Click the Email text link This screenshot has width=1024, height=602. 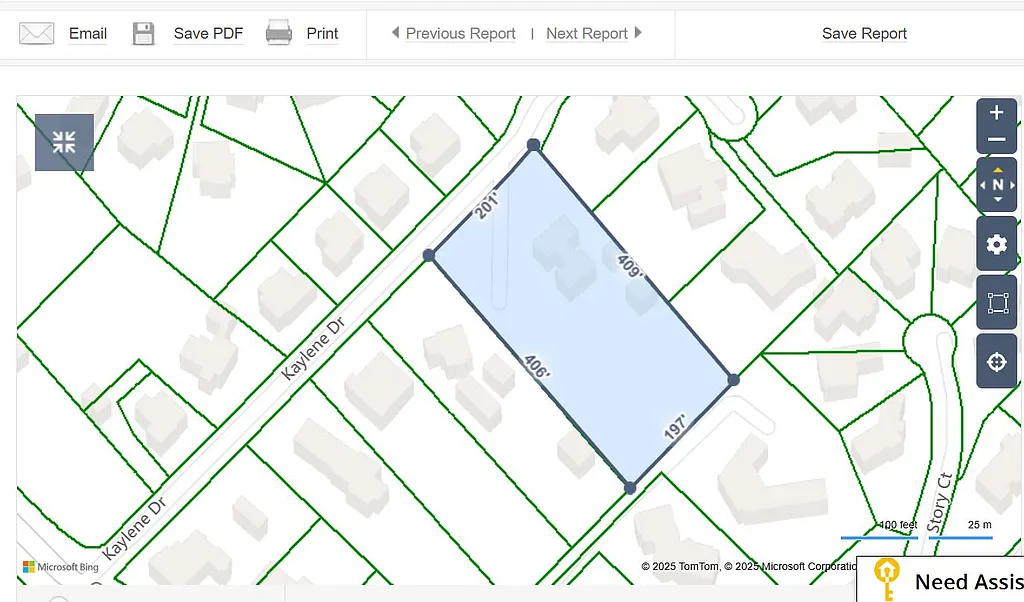[88, 34]
